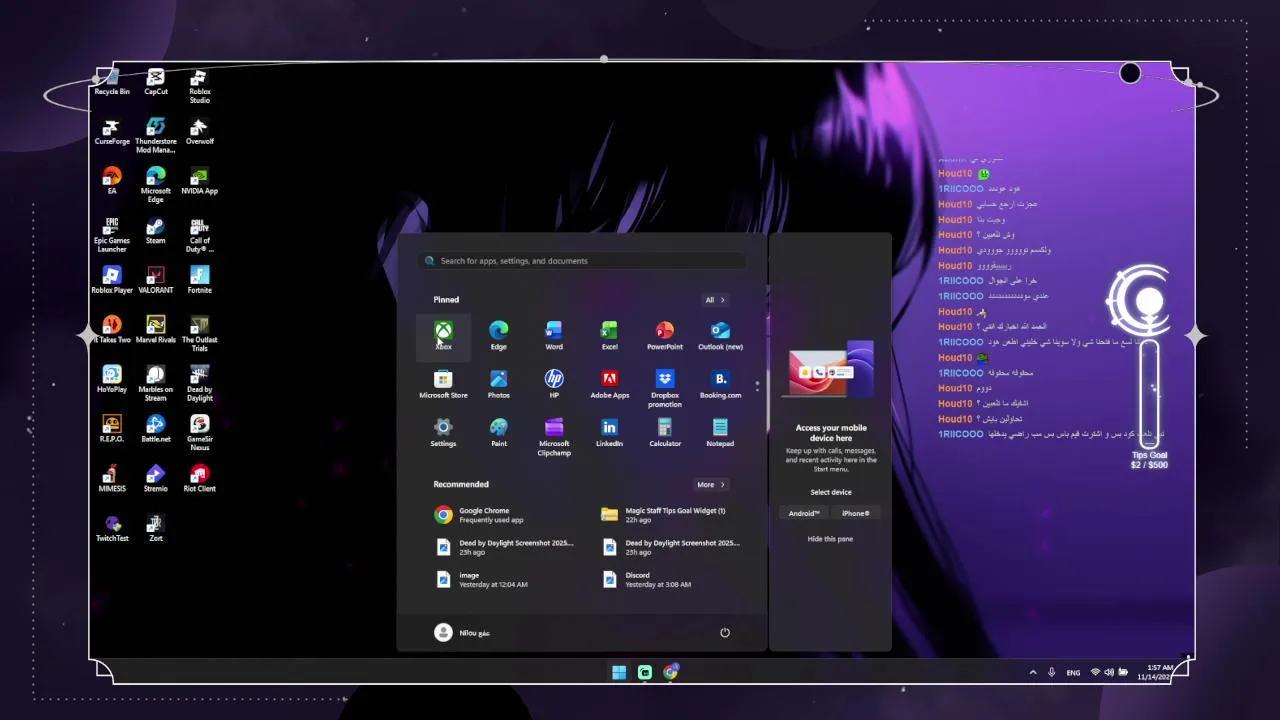
Task: Select the CurseForge desktop icon
Action: [x=112, y=131]
